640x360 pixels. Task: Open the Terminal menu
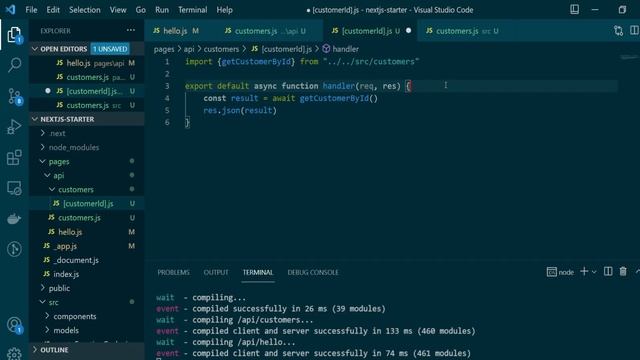[x=192, y=10]
